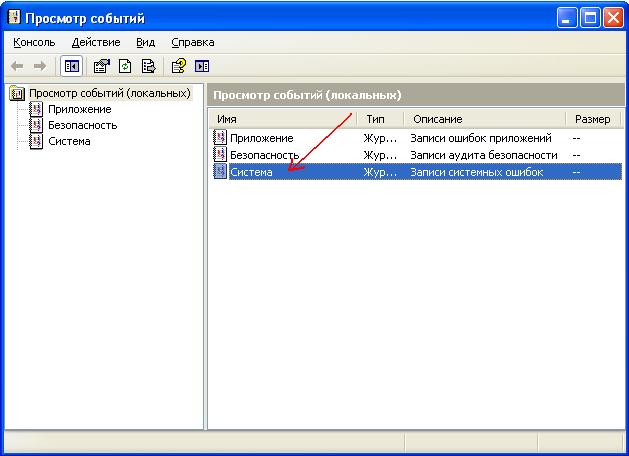
Task: Click the Система log icon in the list
Action: (x=220, y=172)
